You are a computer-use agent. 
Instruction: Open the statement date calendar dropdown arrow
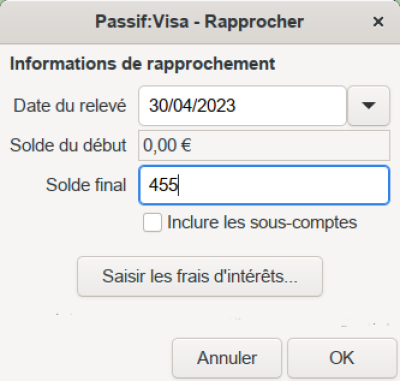pyautogui.click(x=368, y=106)
